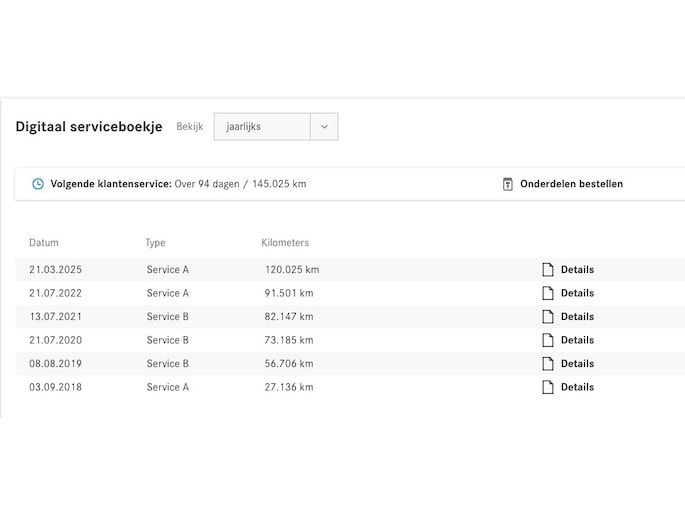
Task: View Details of the 82.147 km Service B
Action: pyautogui.click(x=577, y=317)
